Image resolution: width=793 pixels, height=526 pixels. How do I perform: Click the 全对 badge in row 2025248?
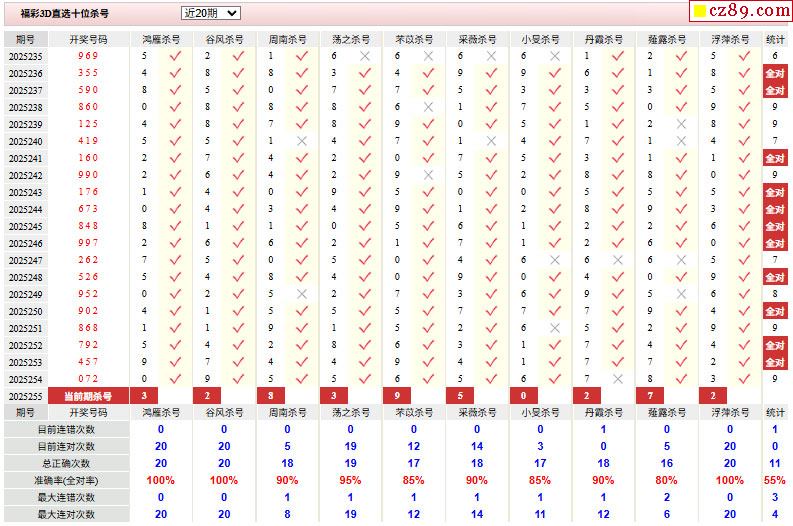[x=775, y=277]
